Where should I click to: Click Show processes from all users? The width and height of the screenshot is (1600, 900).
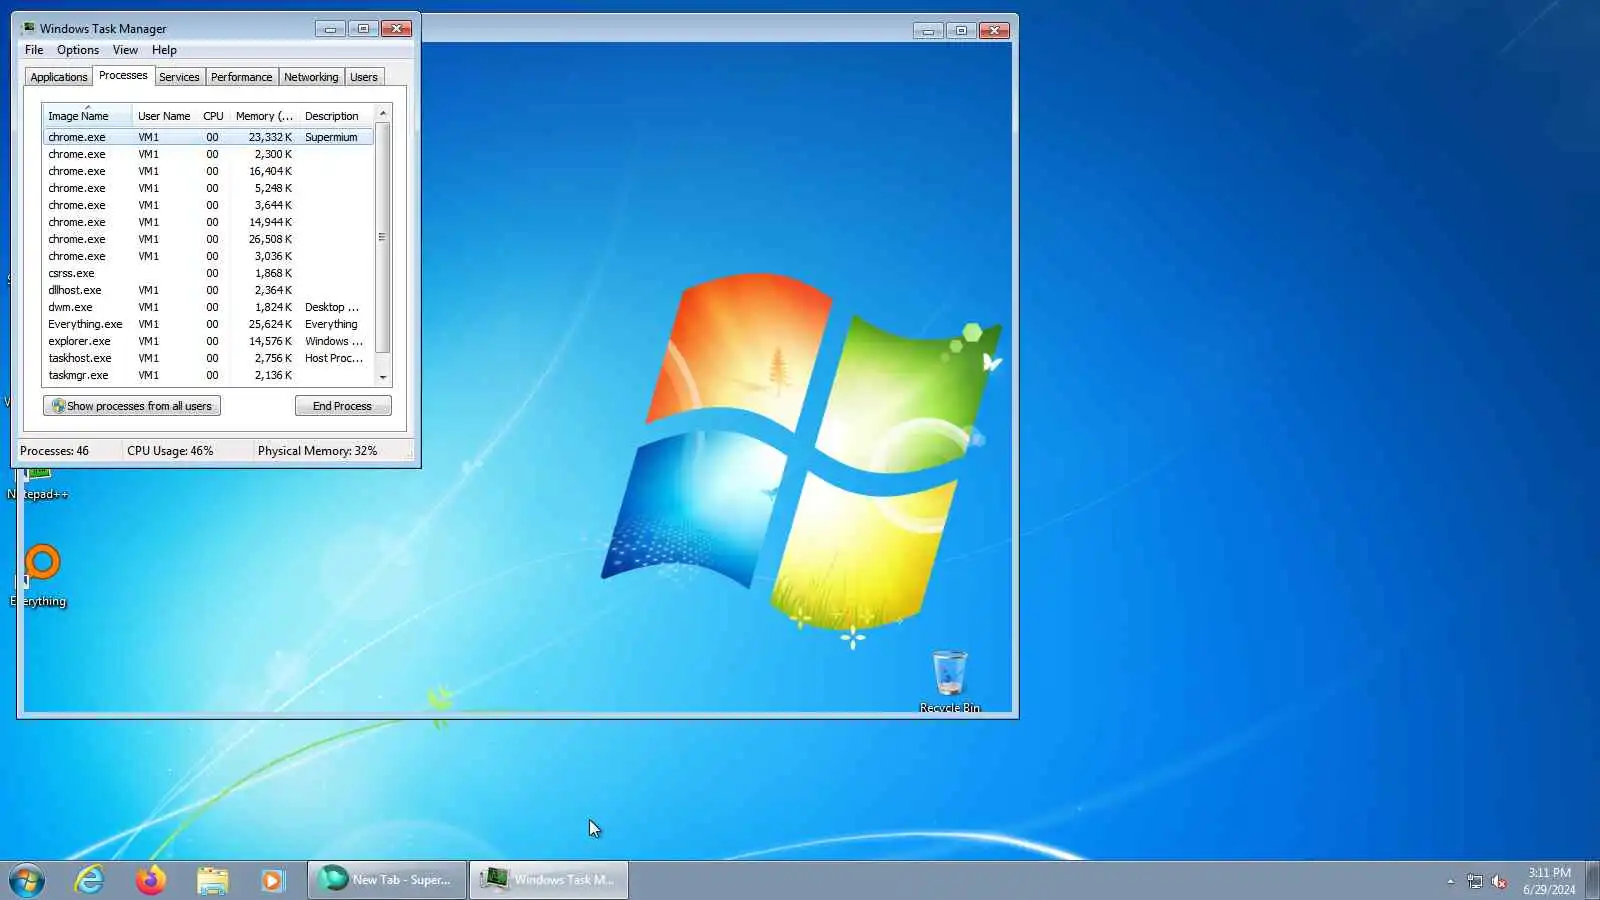132,406
